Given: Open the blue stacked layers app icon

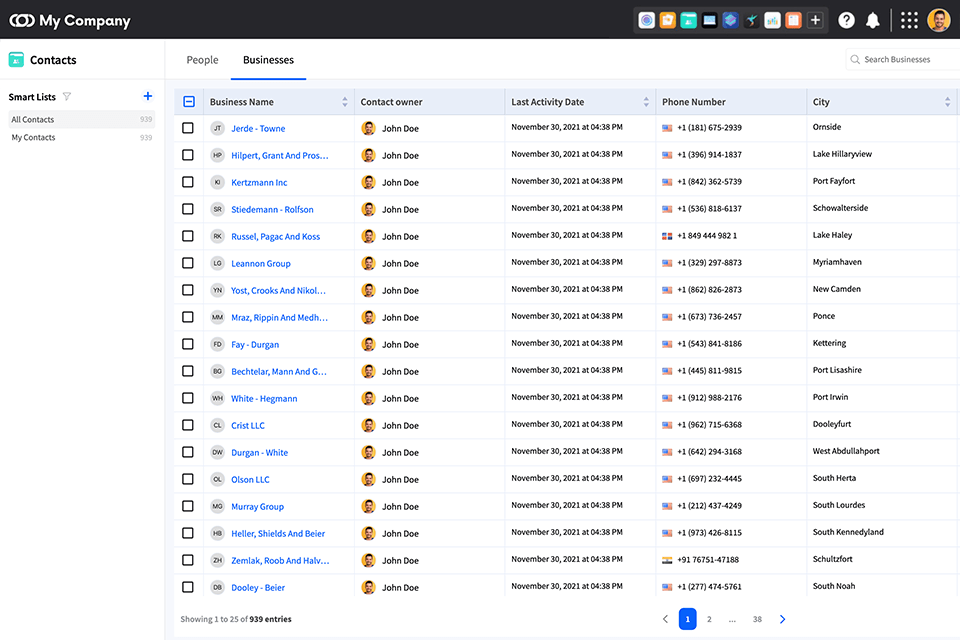Looking at the screenshot, I should [730, 20].
